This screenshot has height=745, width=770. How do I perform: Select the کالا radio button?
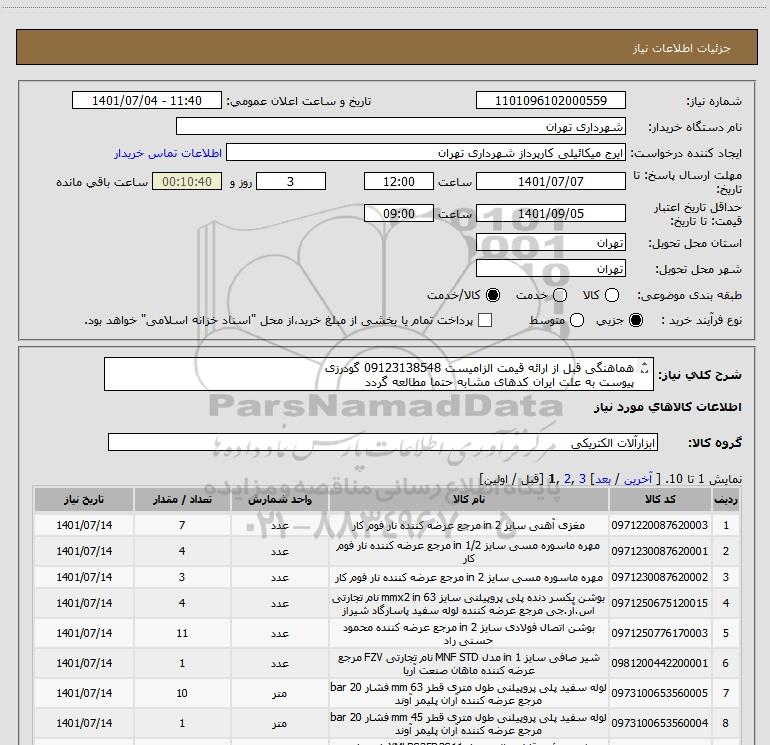coord(612,295)
